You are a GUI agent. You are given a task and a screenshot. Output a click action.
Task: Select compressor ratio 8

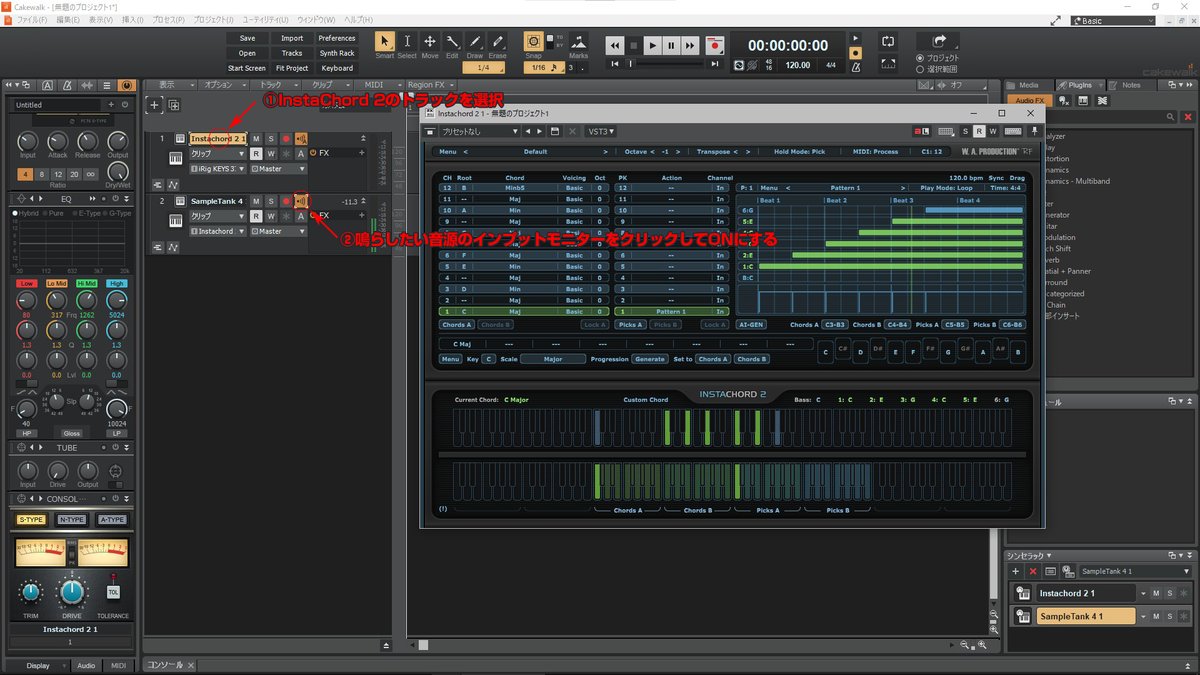click(x=42, y=174)
